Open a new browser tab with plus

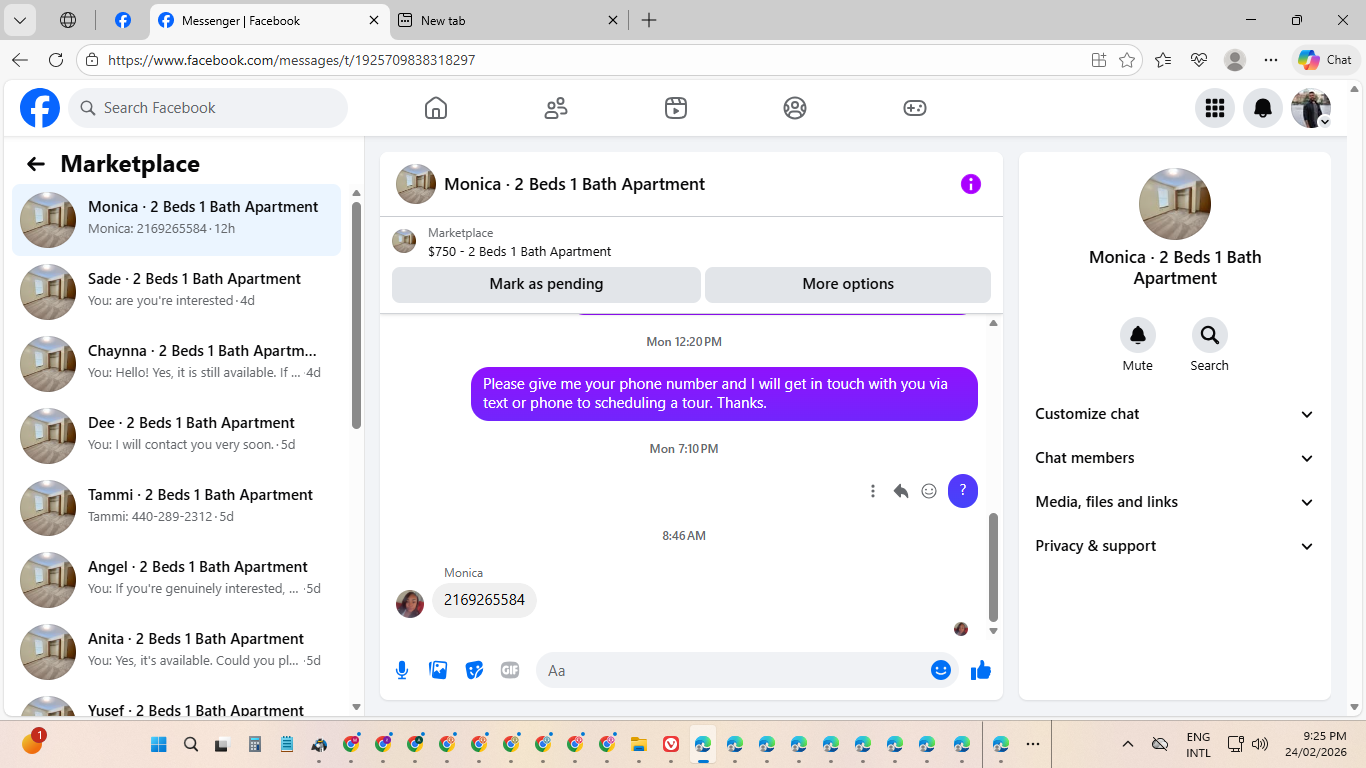coord(649,20)
